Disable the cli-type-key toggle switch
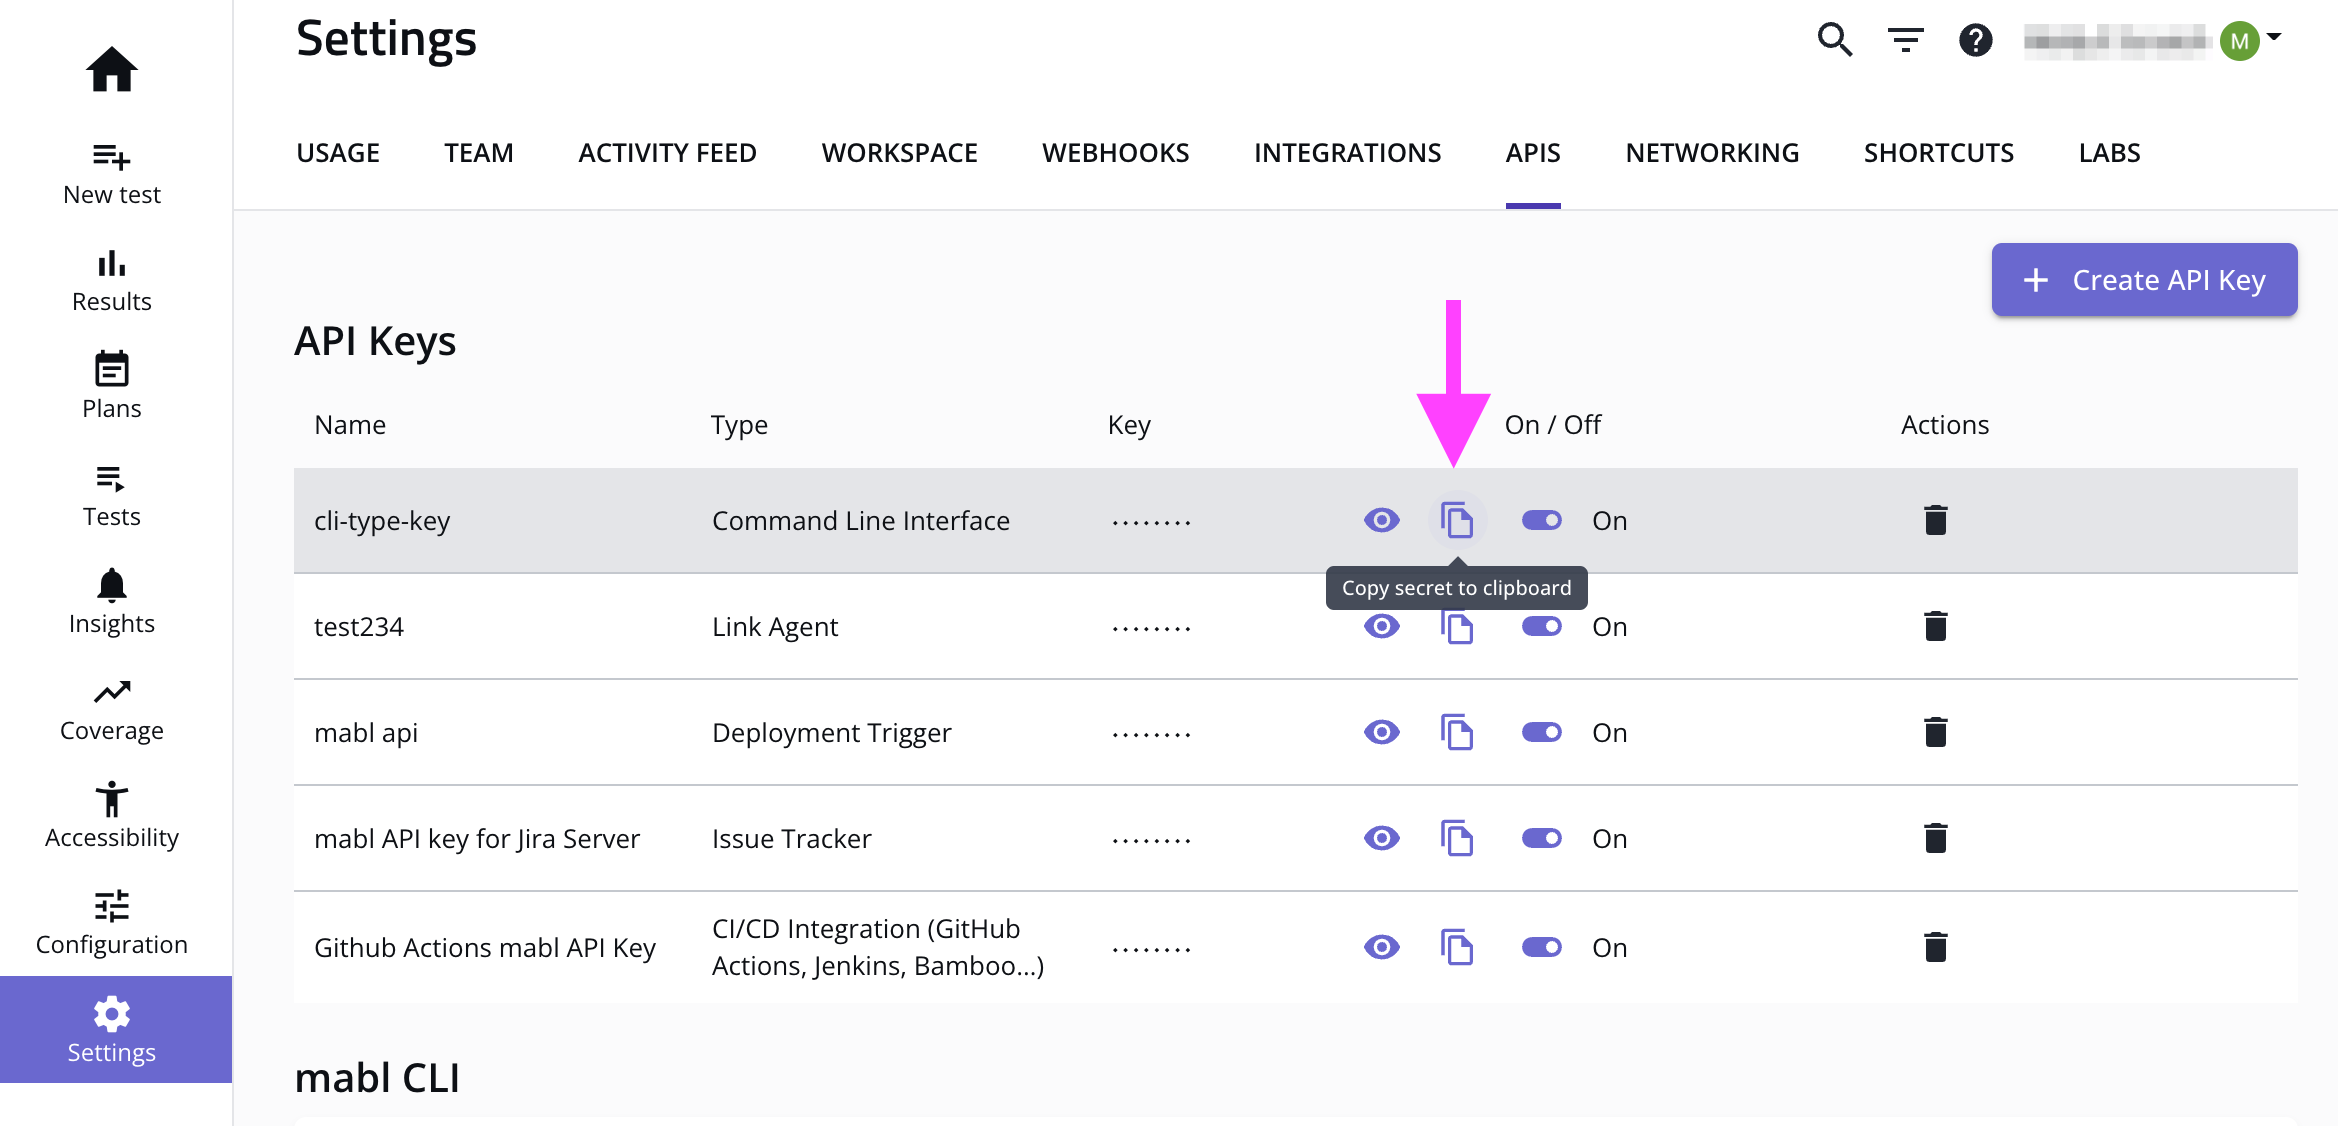This screenshot has height=1126, width=2338. (x=1541, y=520)
